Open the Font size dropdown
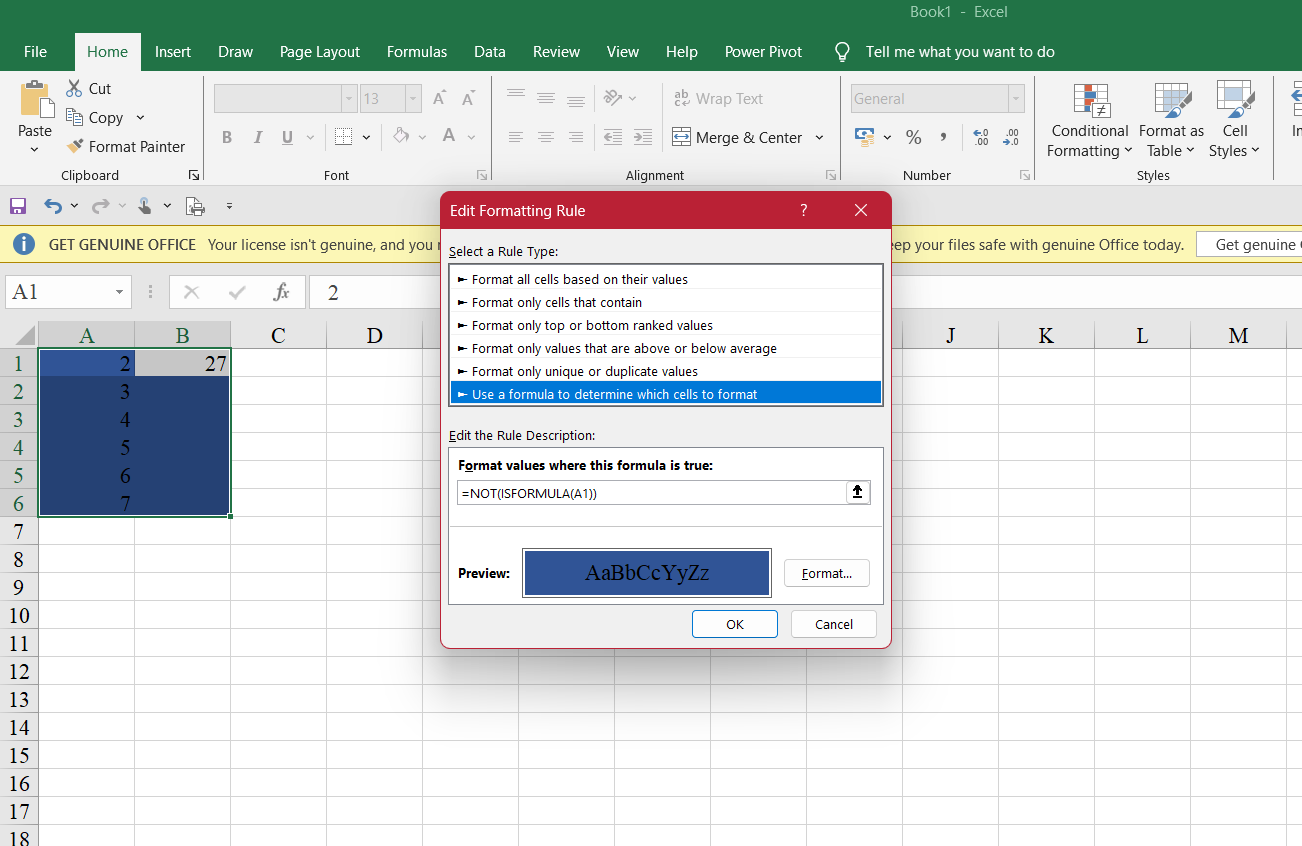Screen dimensions: 1302x846 413,98
